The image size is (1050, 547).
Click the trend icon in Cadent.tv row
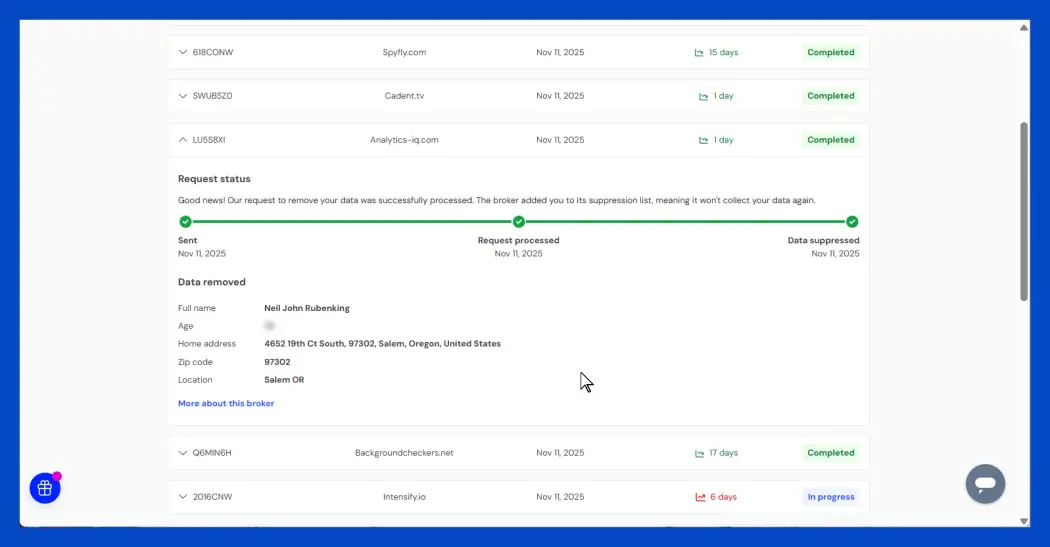click(704, 97)
